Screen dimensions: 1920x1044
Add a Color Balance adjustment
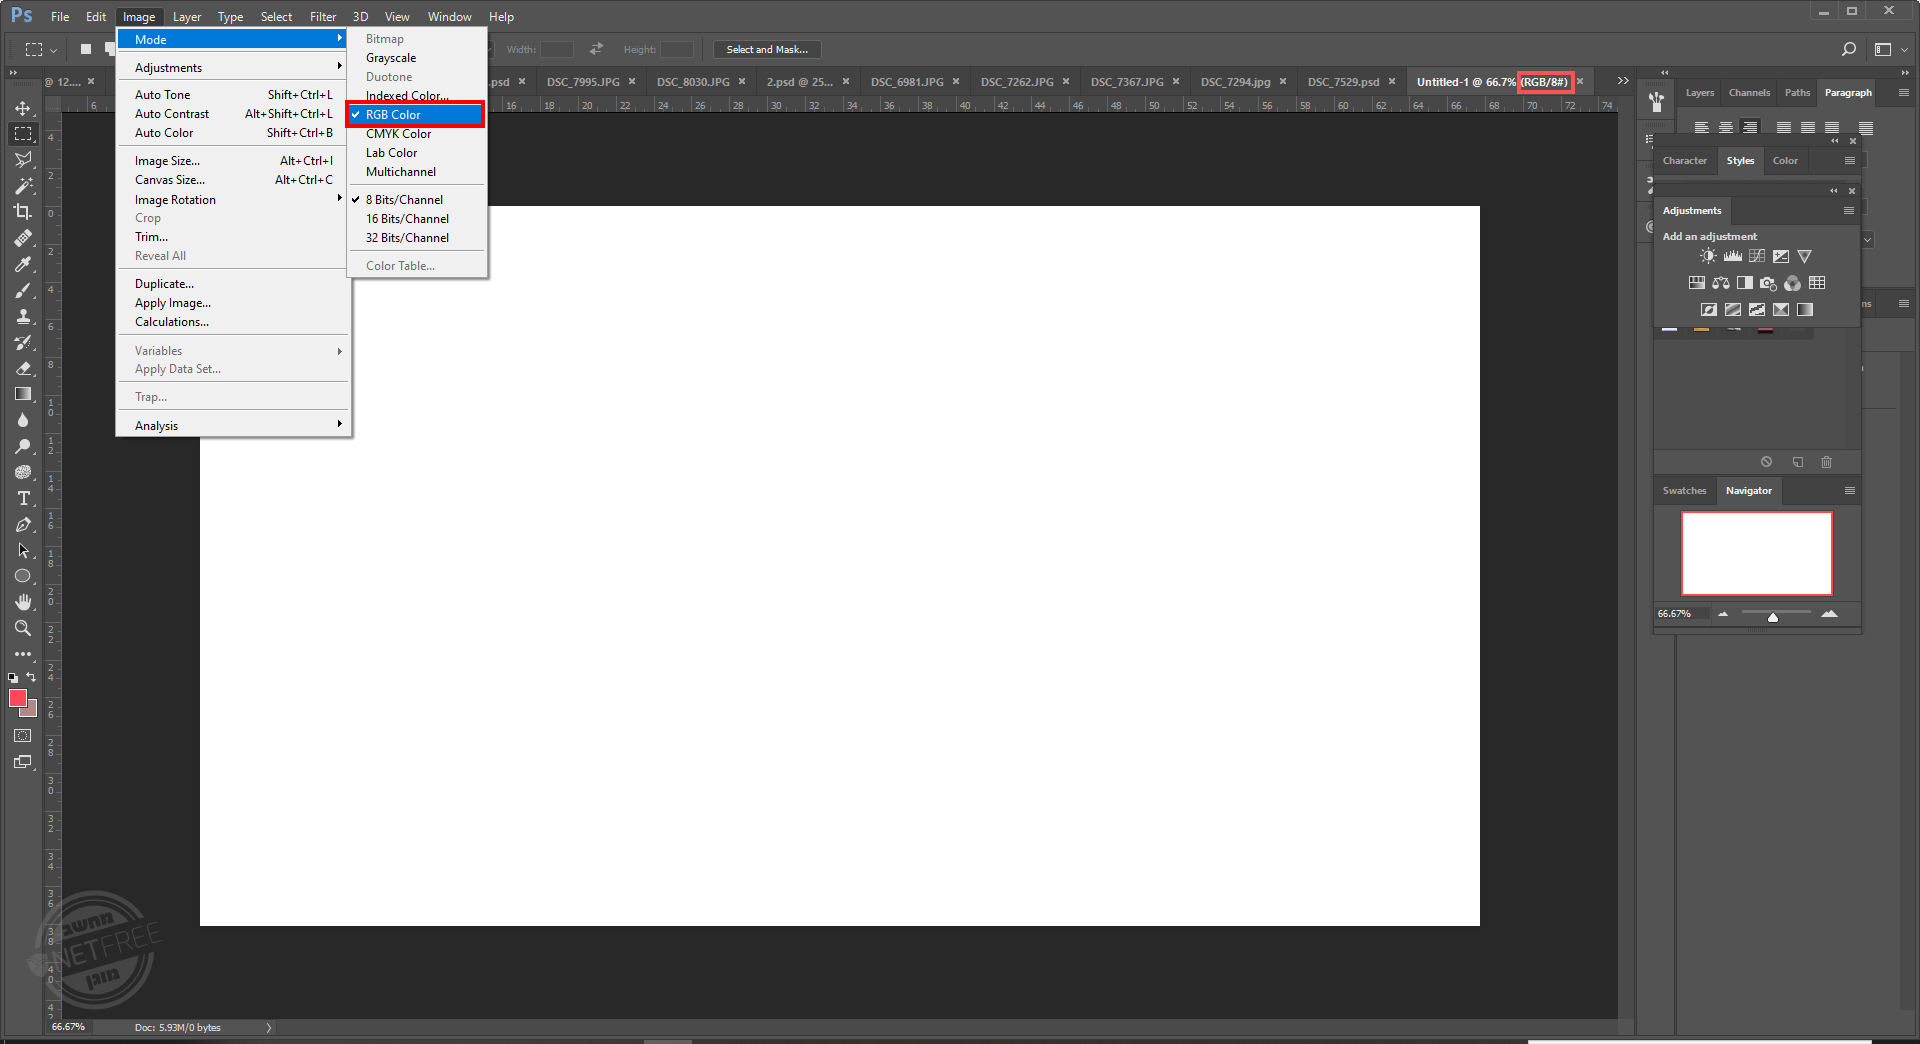click(1721, 283)
